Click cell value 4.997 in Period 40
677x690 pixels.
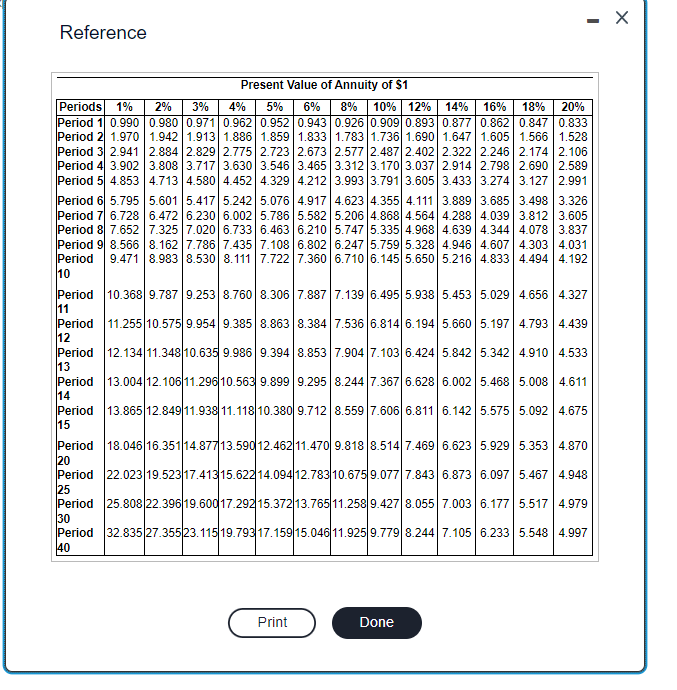[x=573, y=532]
